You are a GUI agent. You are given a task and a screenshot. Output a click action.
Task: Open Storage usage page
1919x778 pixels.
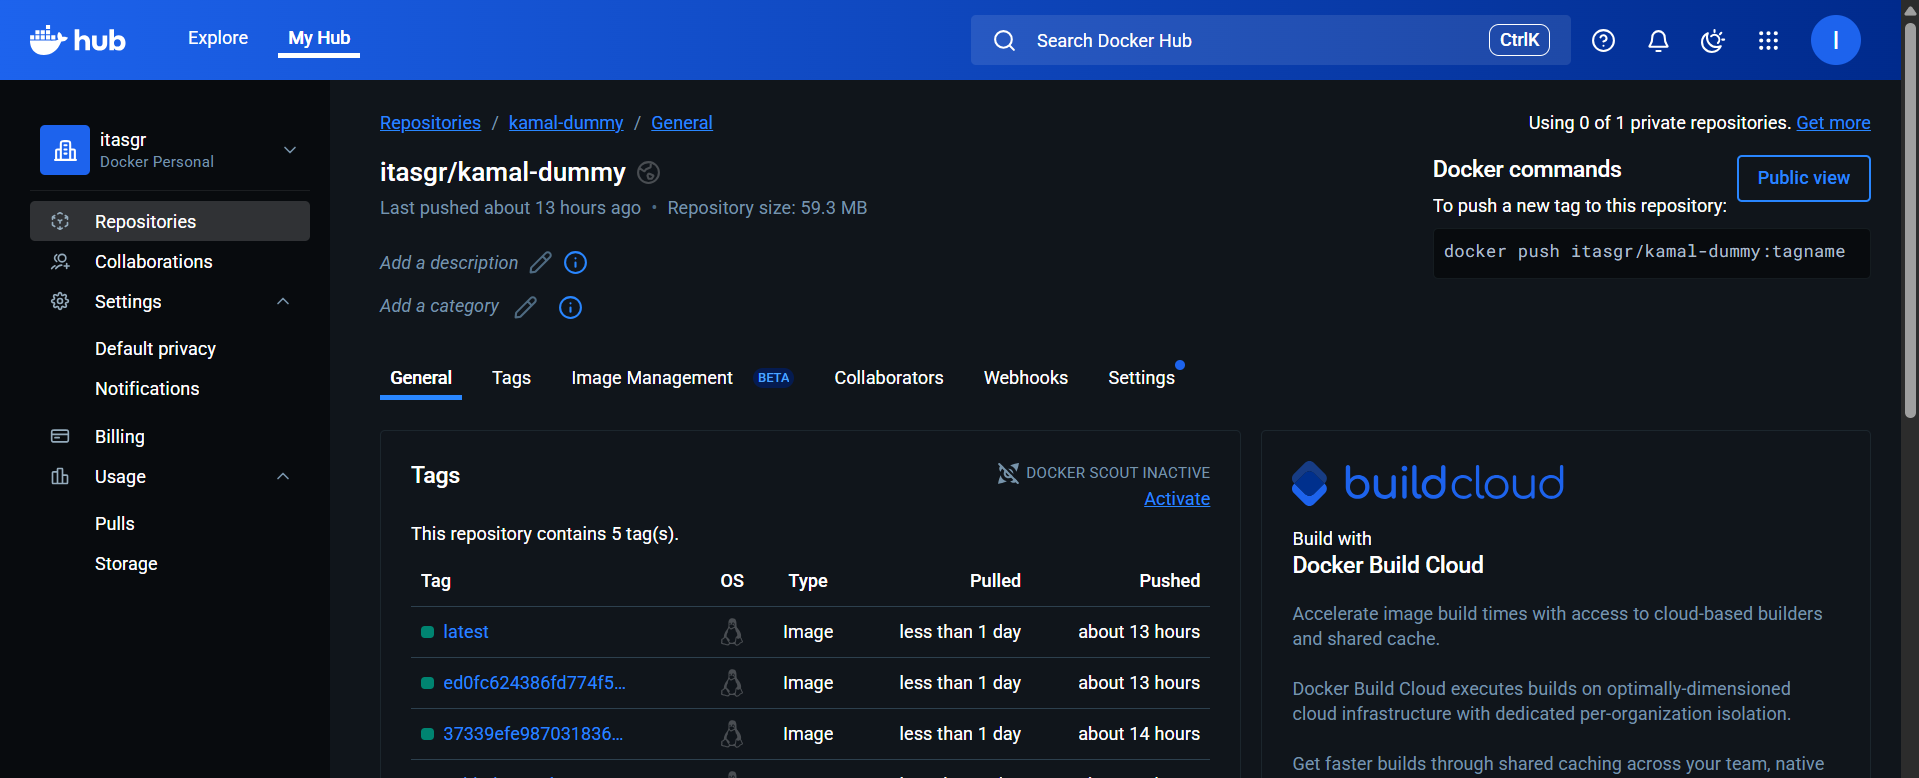click(x=126, y=564)
